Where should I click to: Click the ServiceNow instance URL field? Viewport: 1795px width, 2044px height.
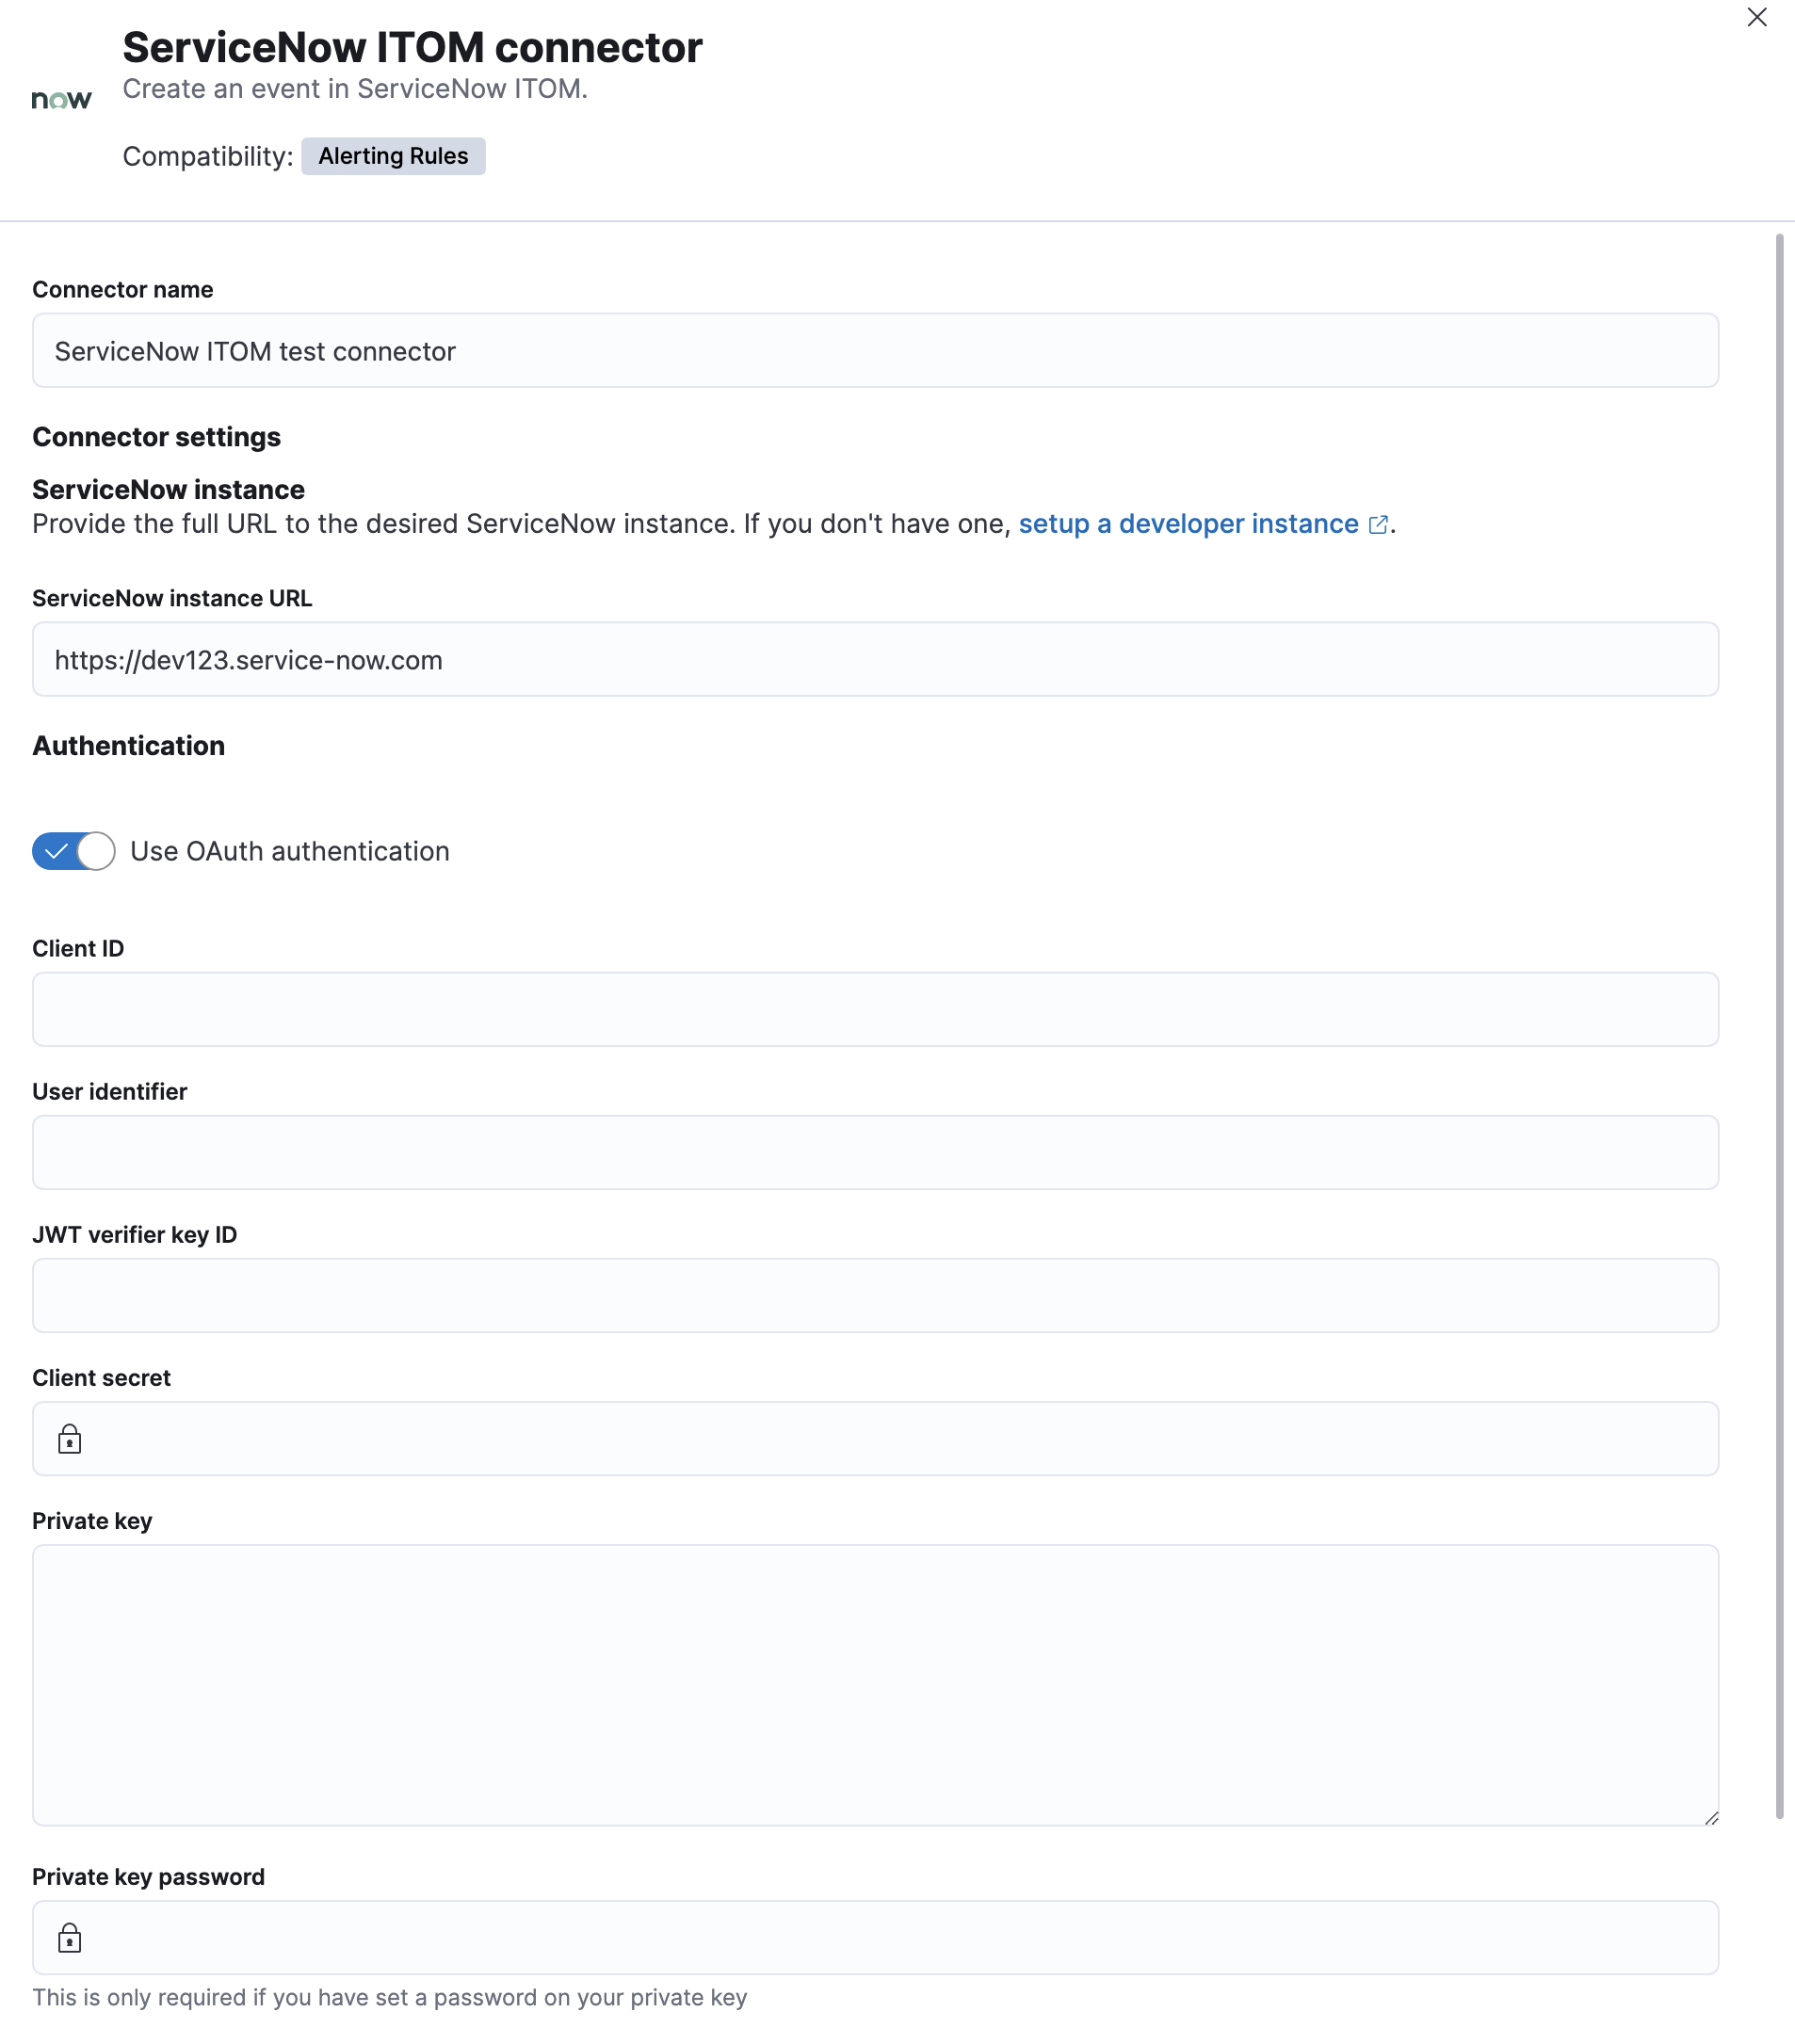tap(875, 659)
